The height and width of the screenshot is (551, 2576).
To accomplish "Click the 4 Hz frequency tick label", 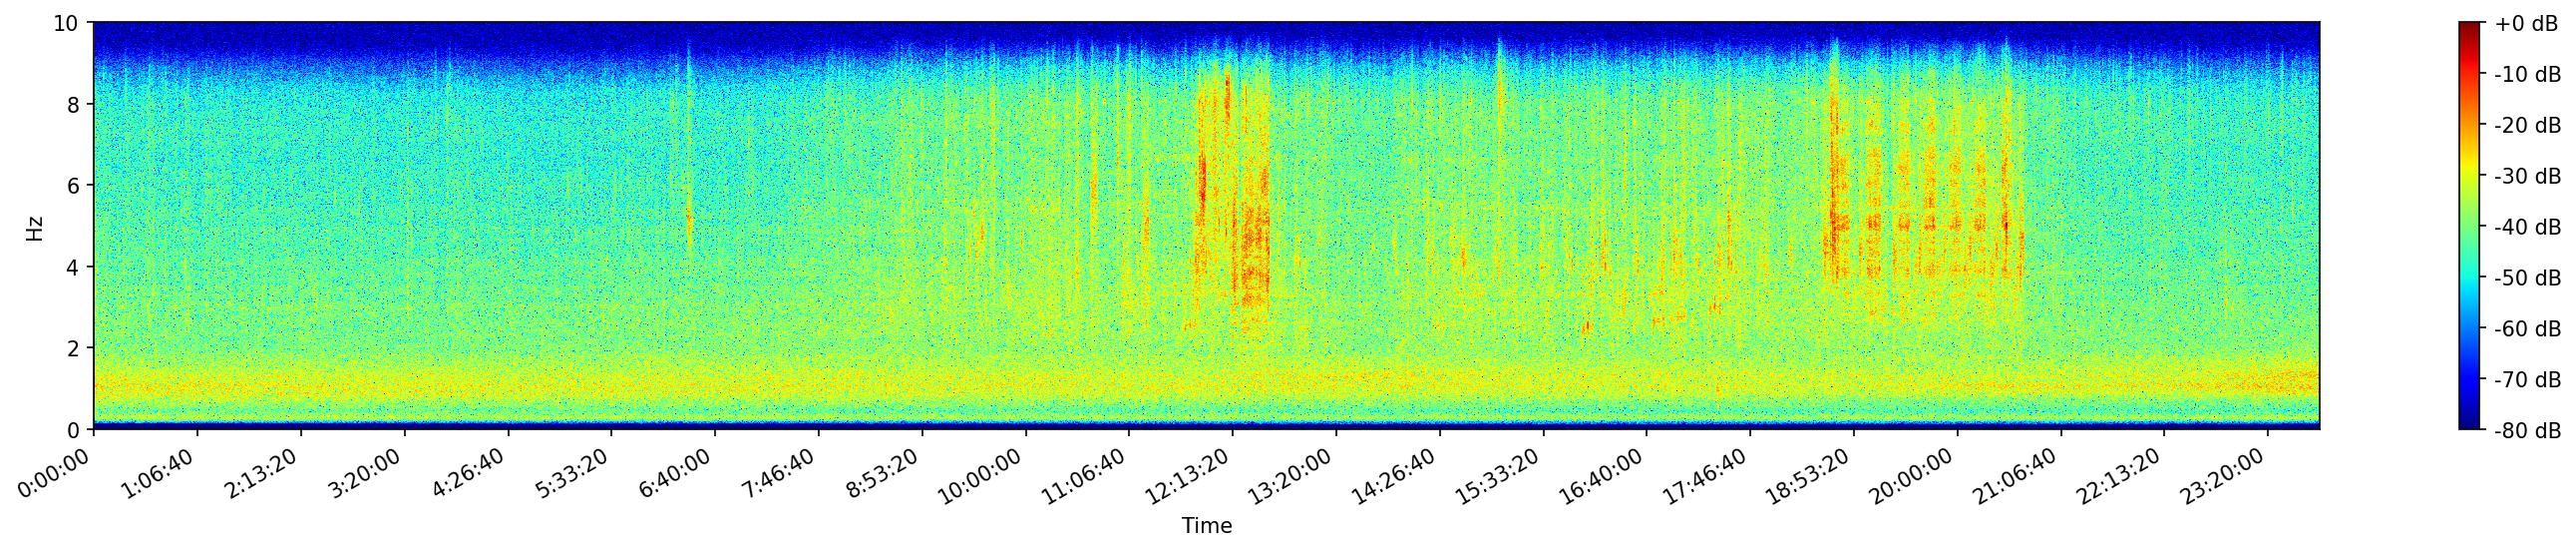I will (x=73, y=267).
